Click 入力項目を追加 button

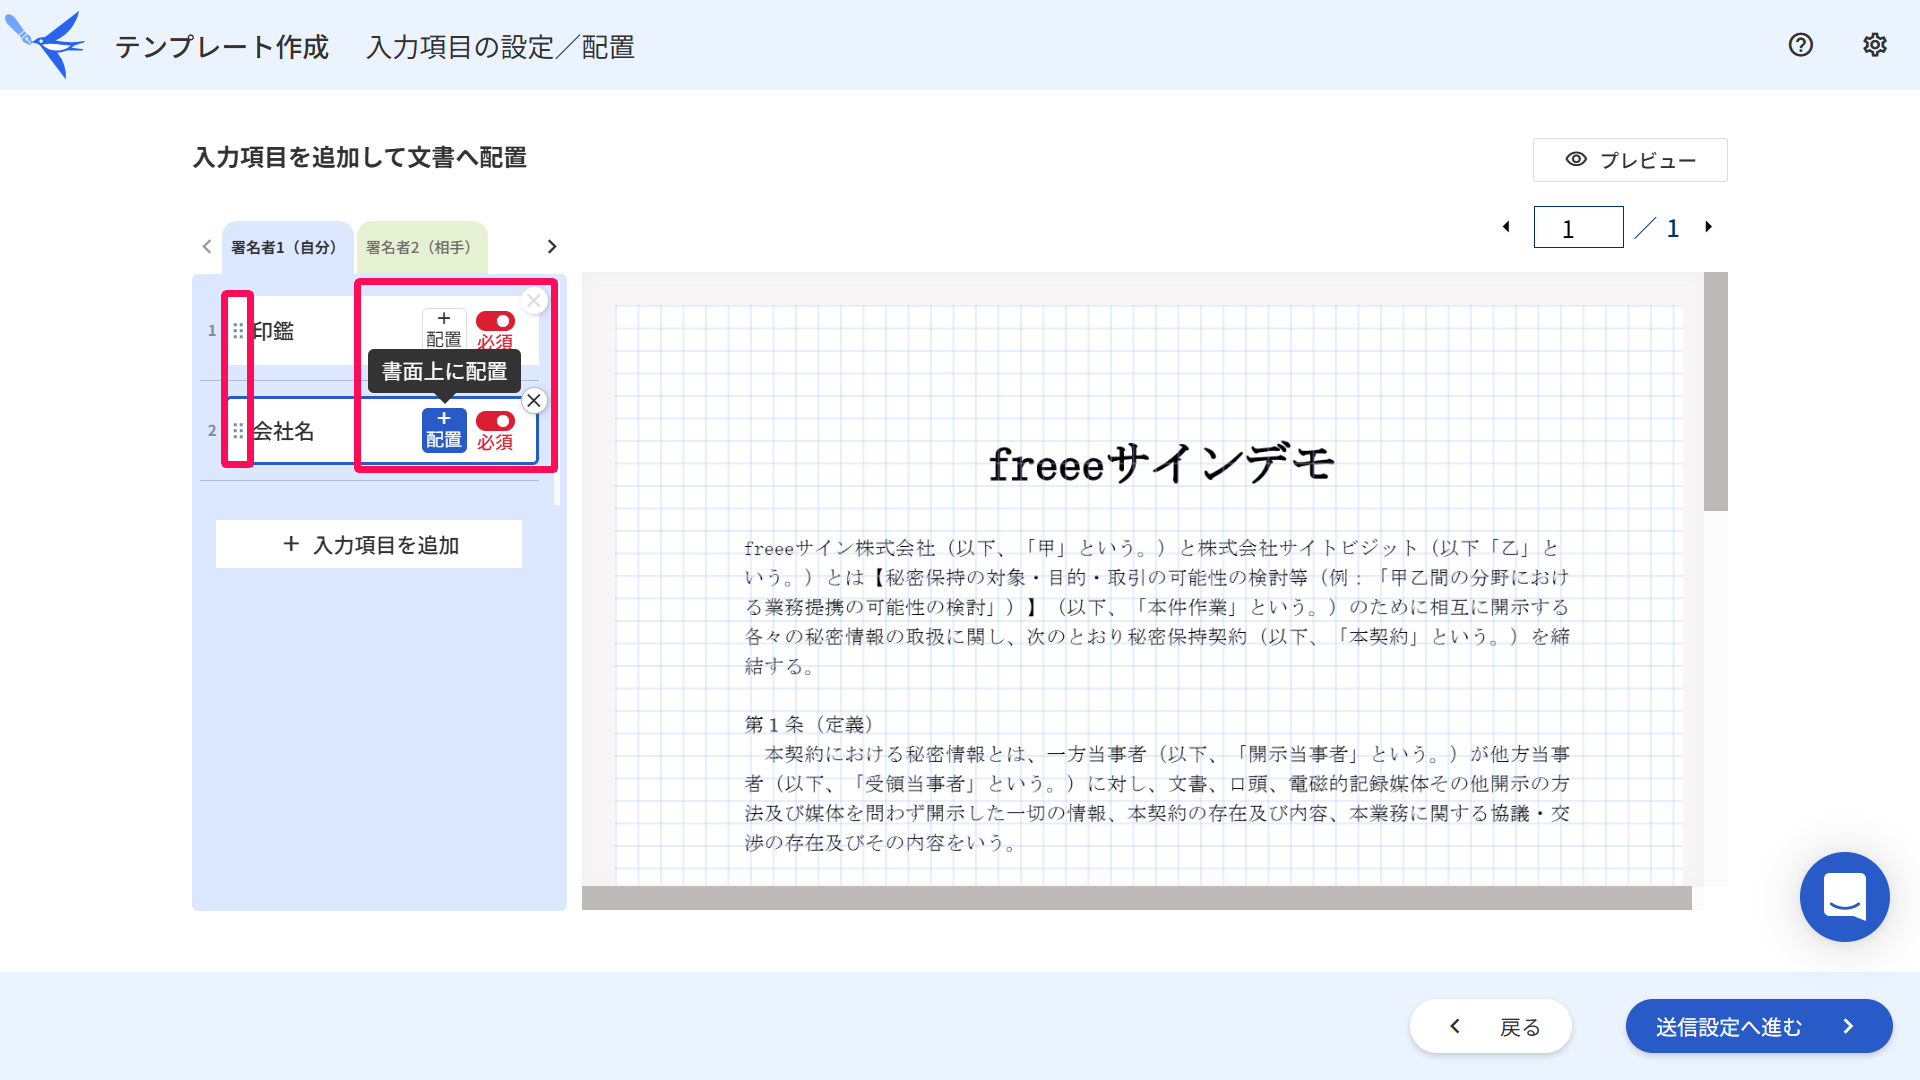369,544
